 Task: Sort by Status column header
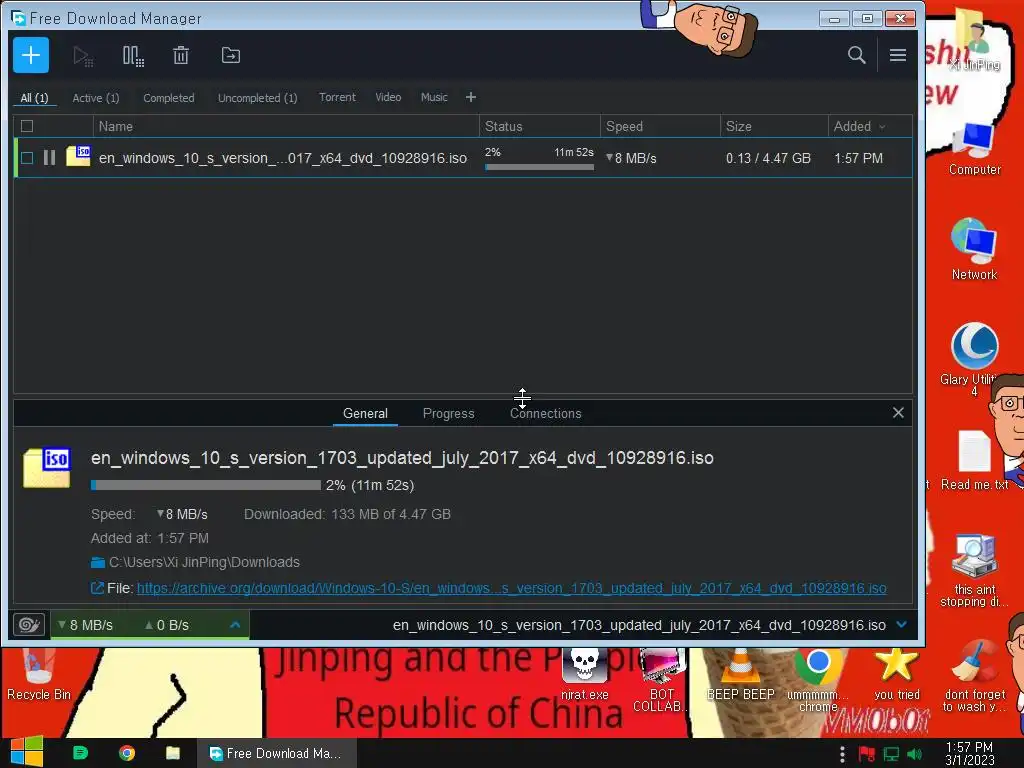tap(539, 126)
